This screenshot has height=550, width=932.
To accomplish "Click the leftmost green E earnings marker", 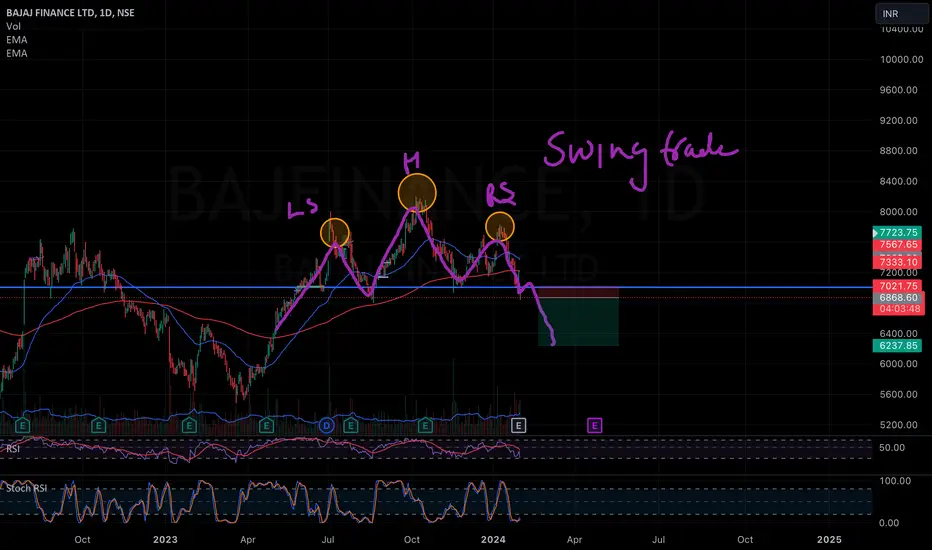I will click(22, 425).
